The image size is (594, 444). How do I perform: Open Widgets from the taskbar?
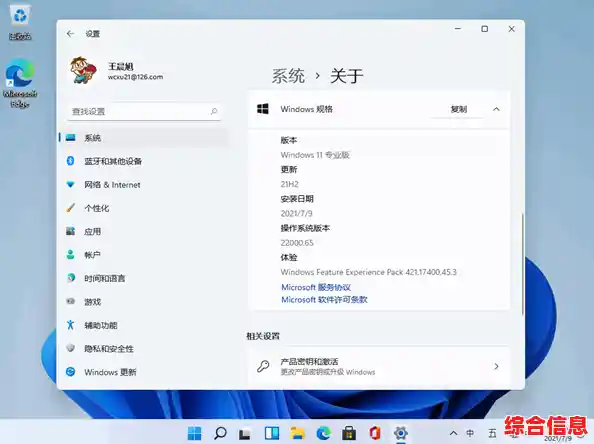pos(272,433)
